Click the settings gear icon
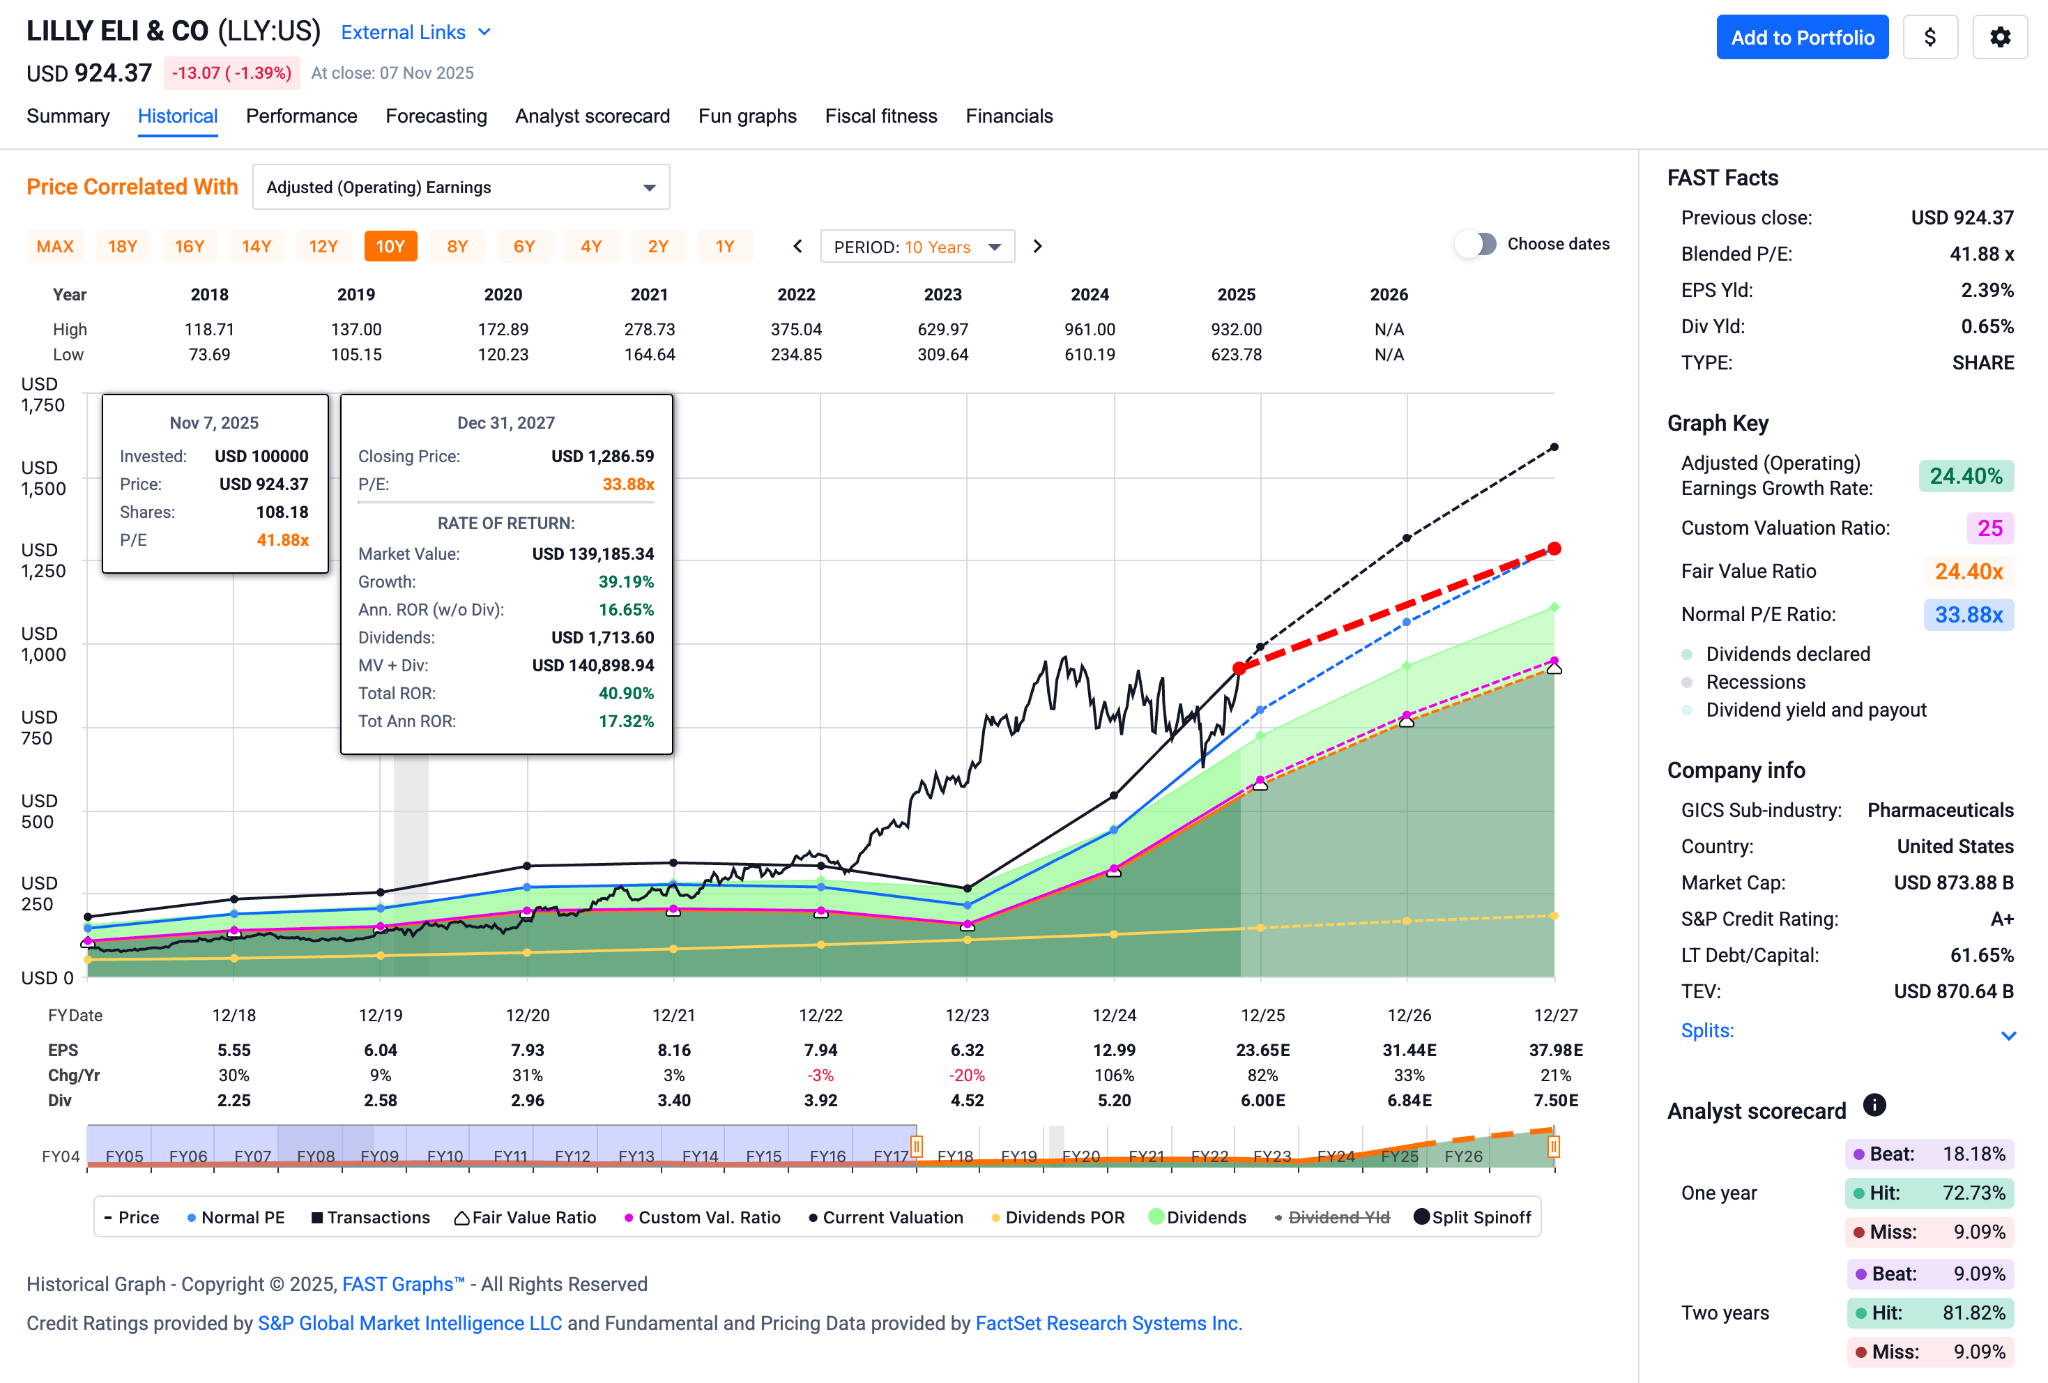 (1999, 38)
